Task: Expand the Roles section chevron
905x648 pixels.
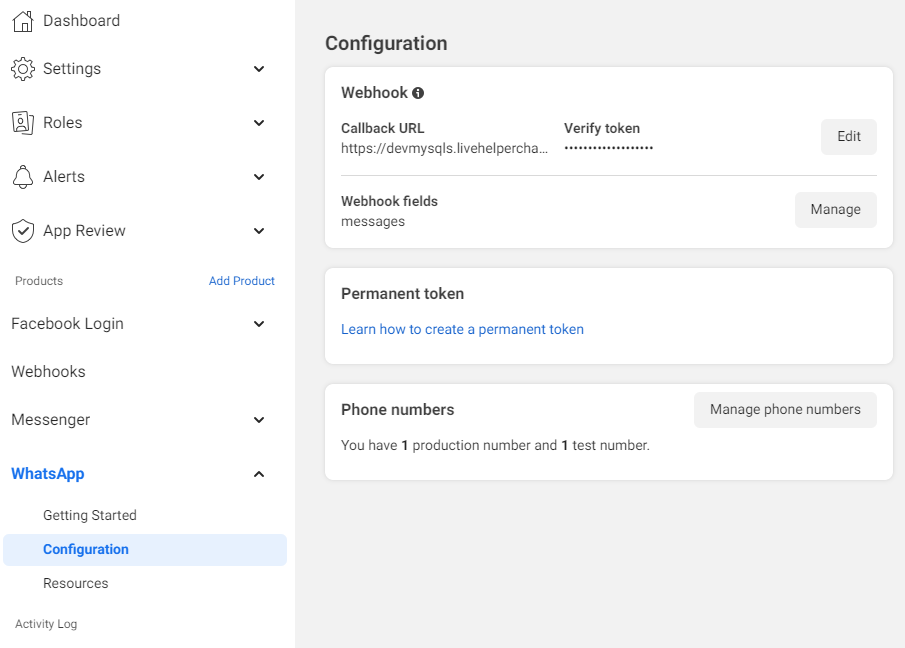Action: [x=259, y=123]
